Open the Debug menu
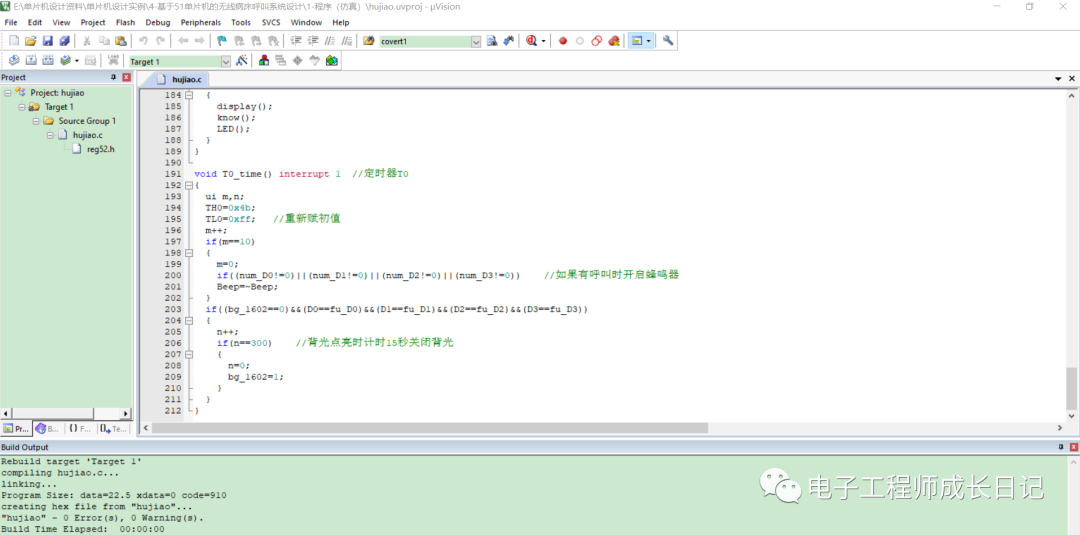This screenshot has width=1080, height=535. point(158,23)
